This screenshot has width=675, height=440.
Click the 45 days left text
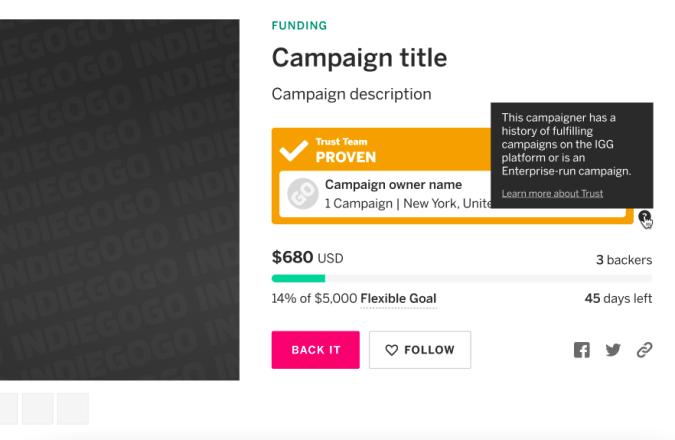[618, 299]
